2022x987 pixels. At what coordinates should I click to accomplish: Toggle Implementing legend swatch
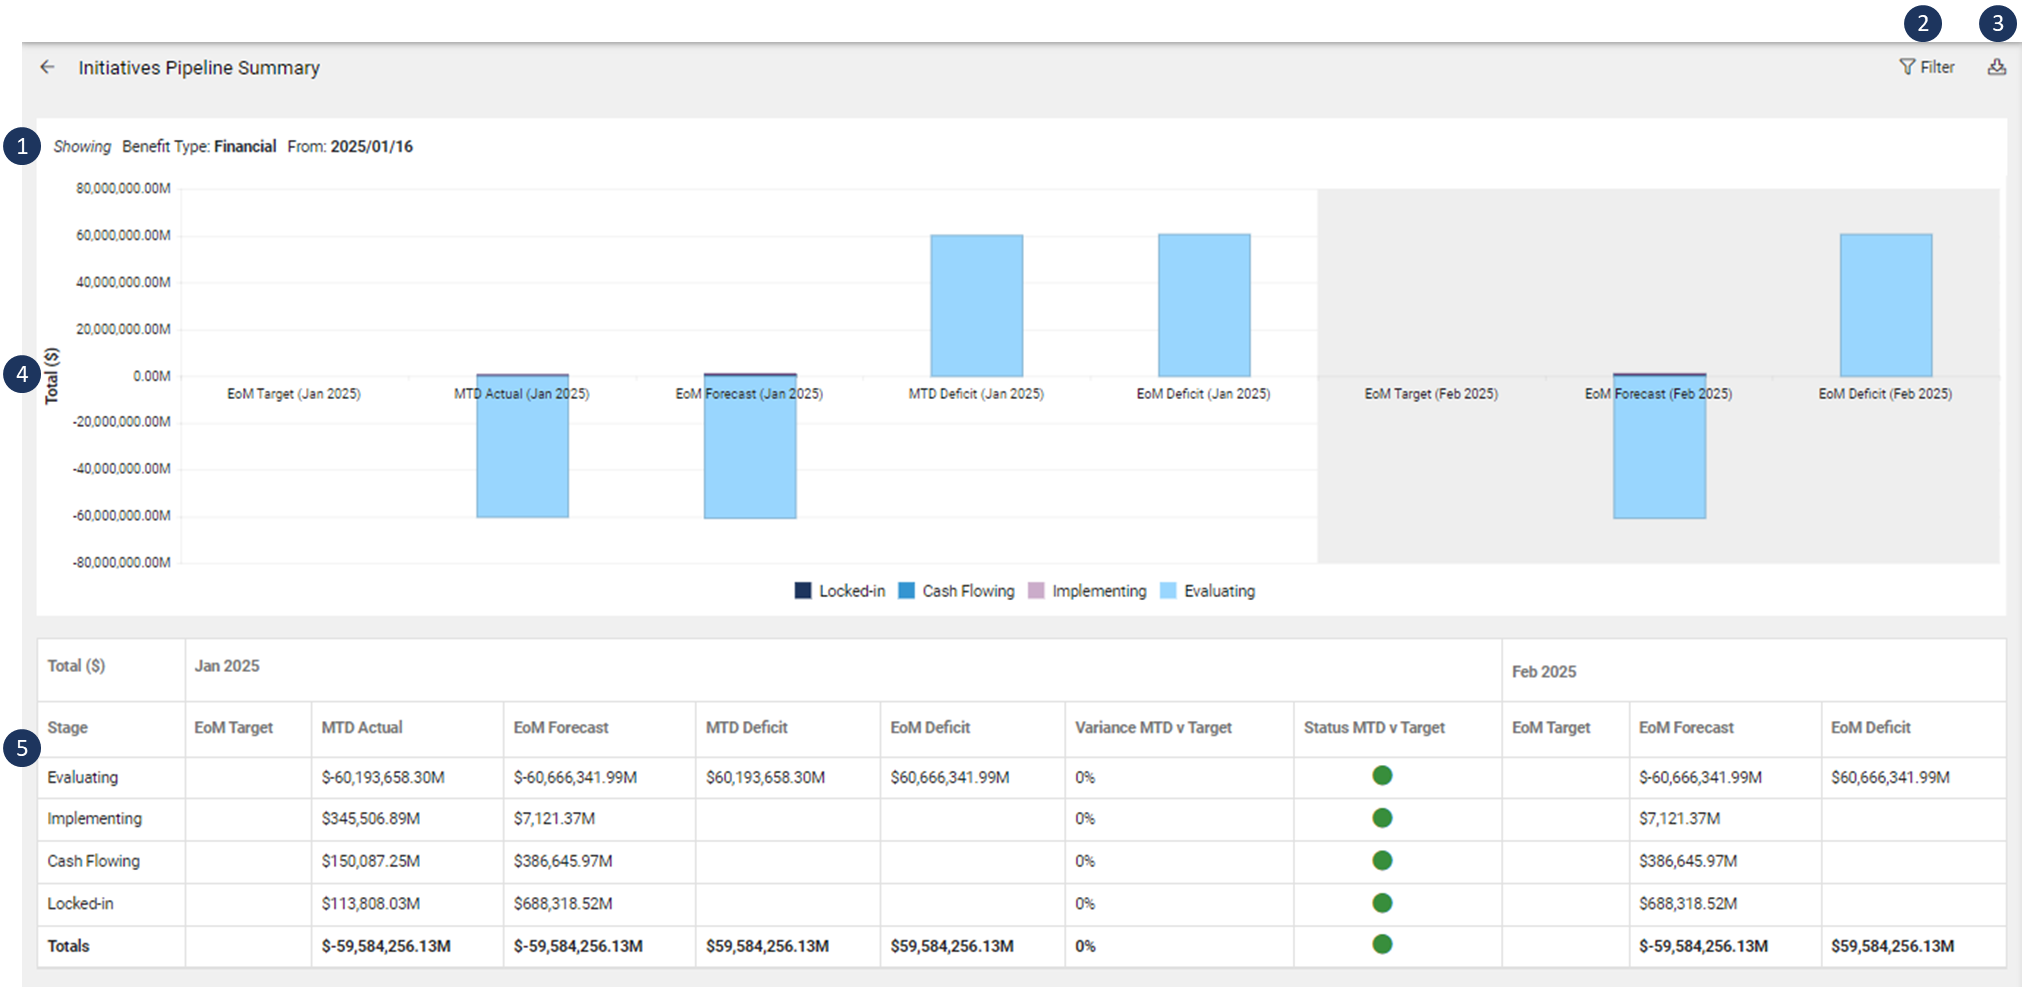point(1036,591)
